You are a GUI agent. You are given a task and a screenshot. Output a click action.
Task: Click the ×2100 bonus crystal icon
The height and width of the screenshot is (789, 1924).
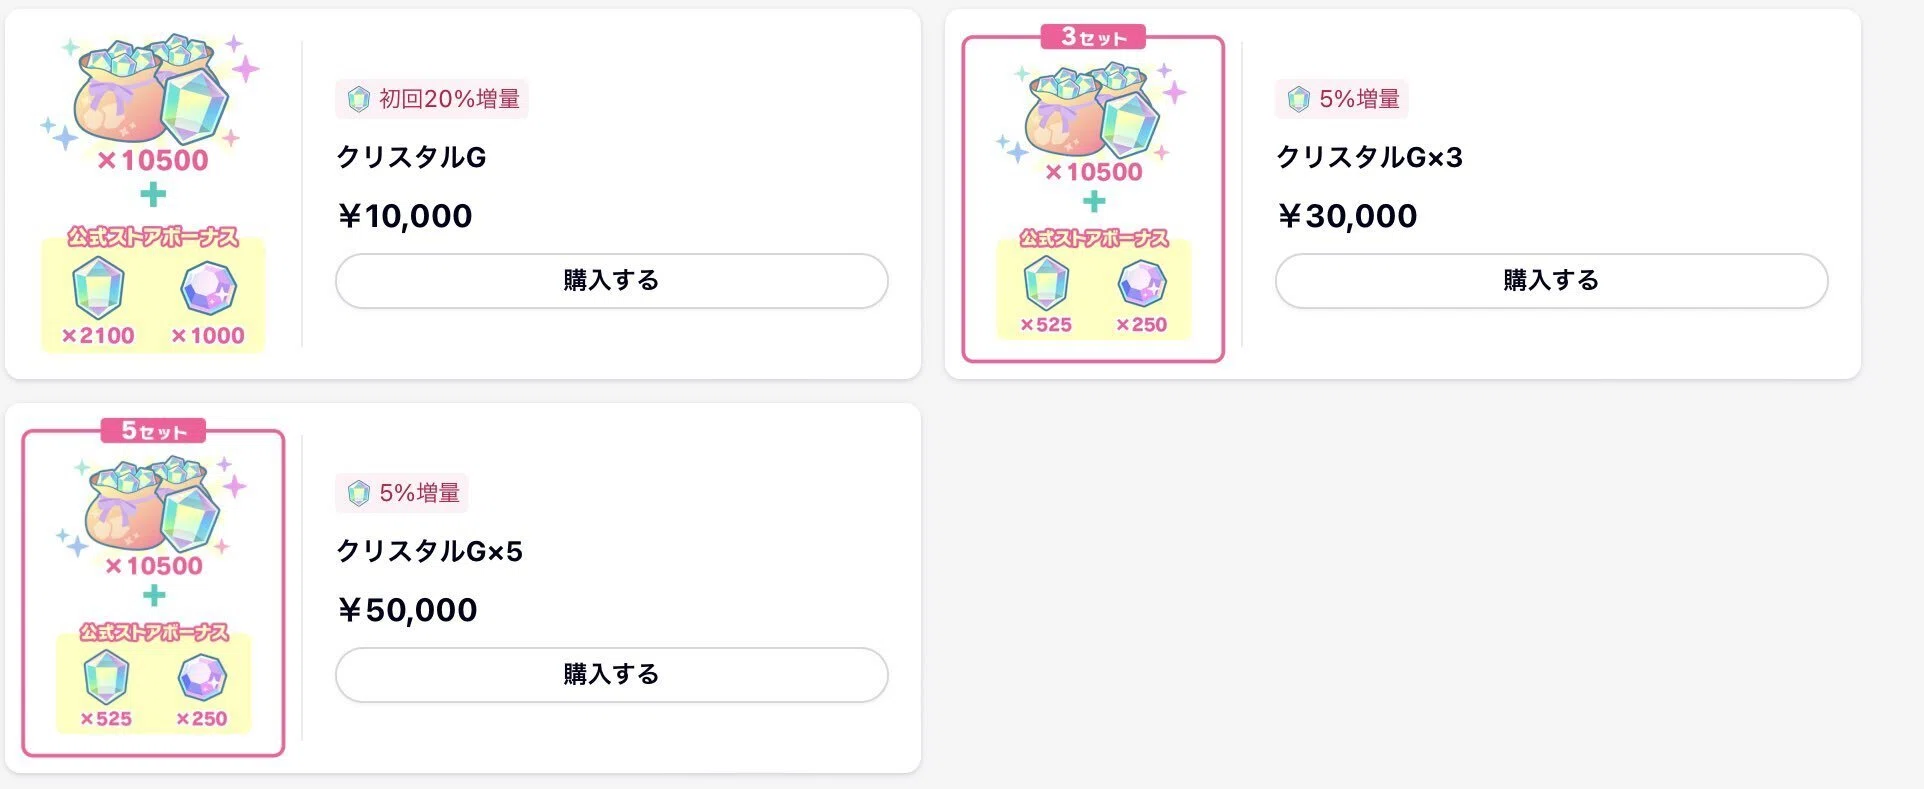tap(98, 287)
